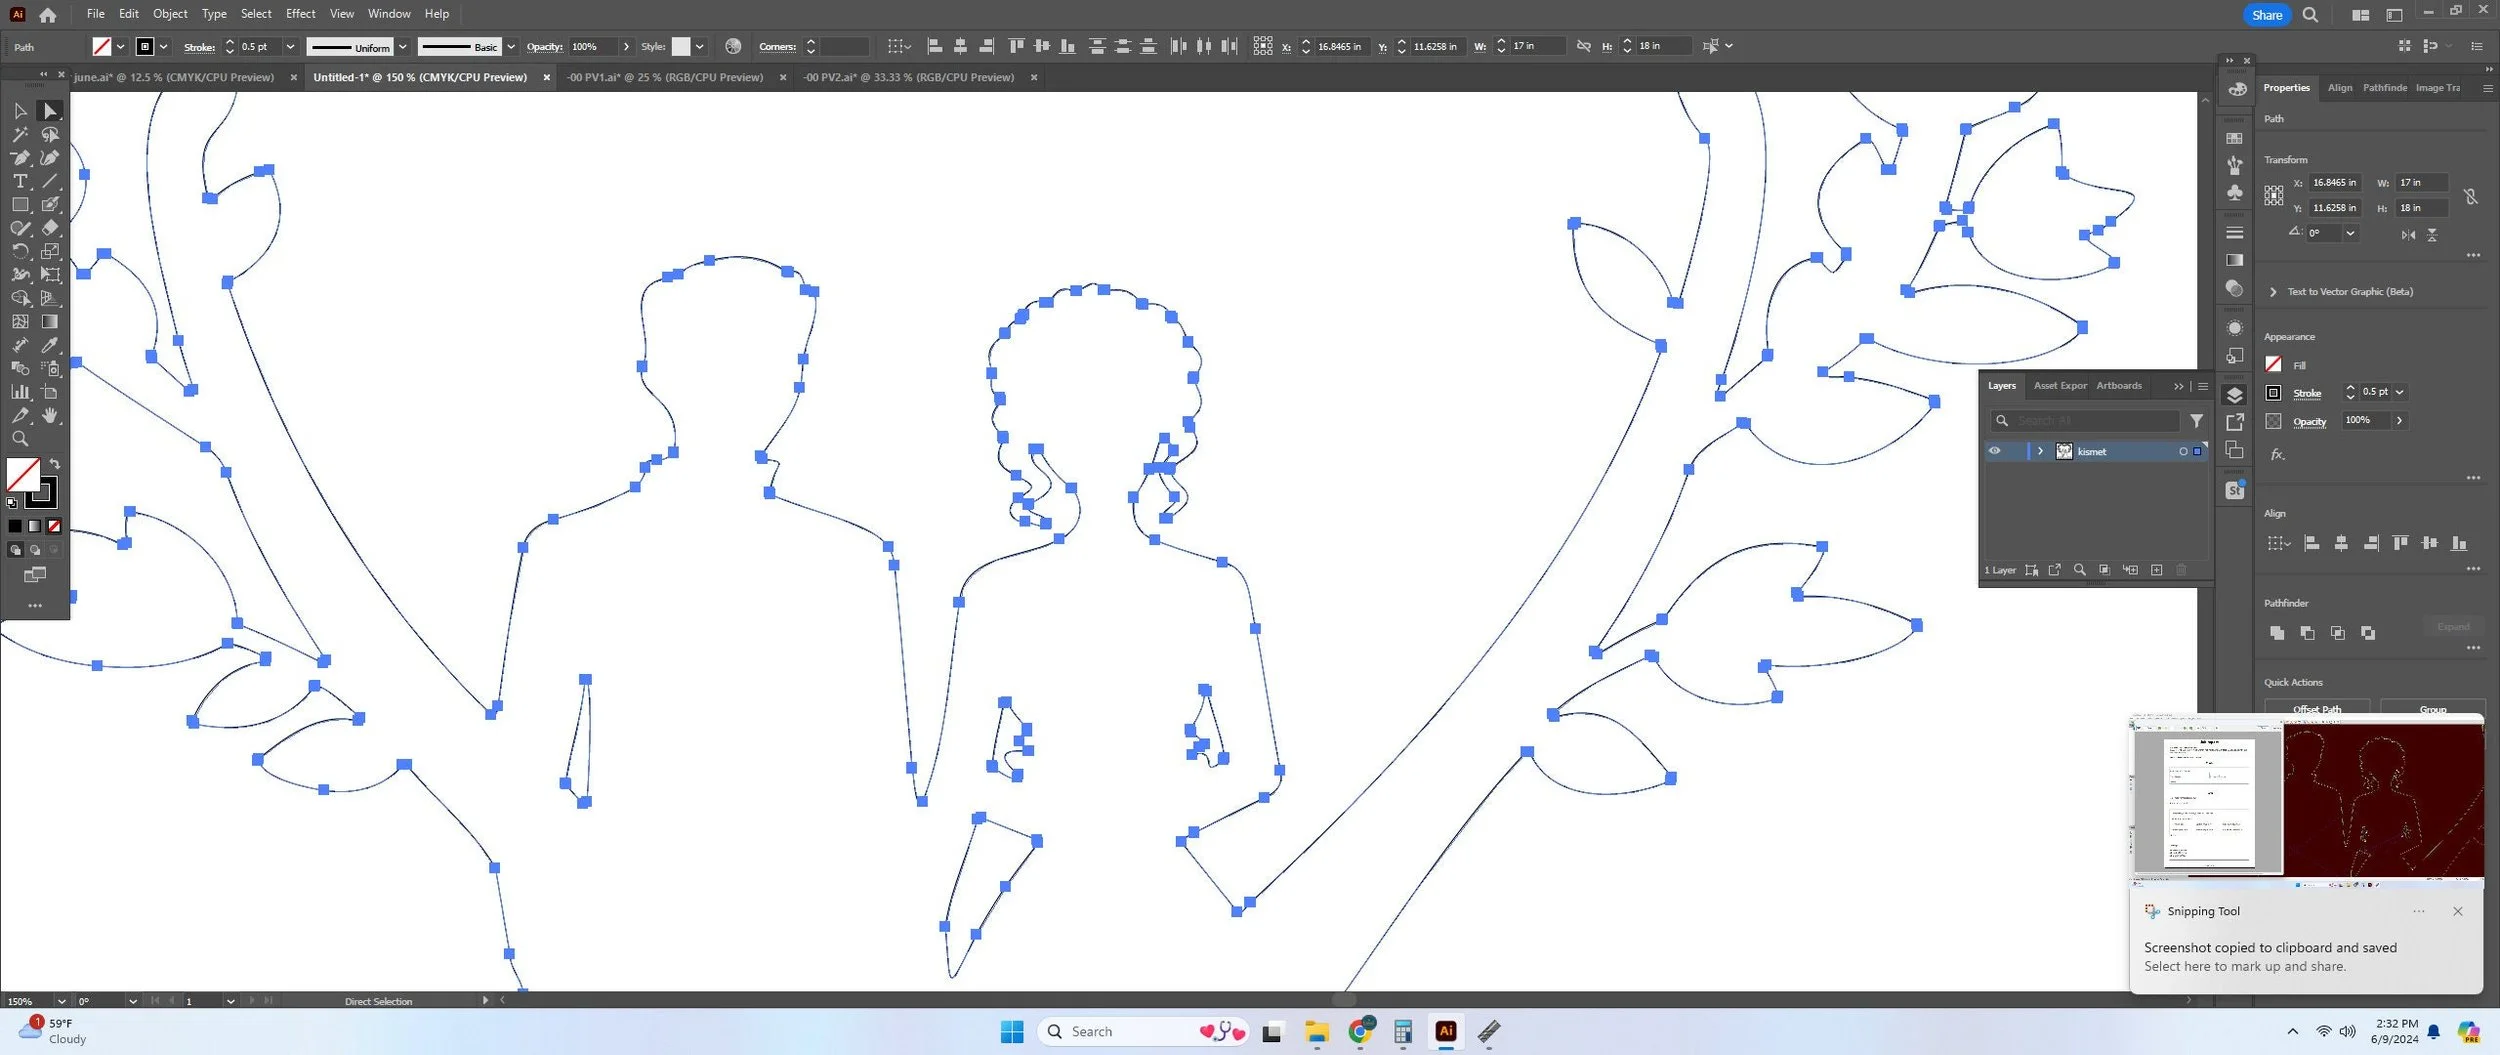Click the Fill swatch in Appearance

[x=2273, y=364]
